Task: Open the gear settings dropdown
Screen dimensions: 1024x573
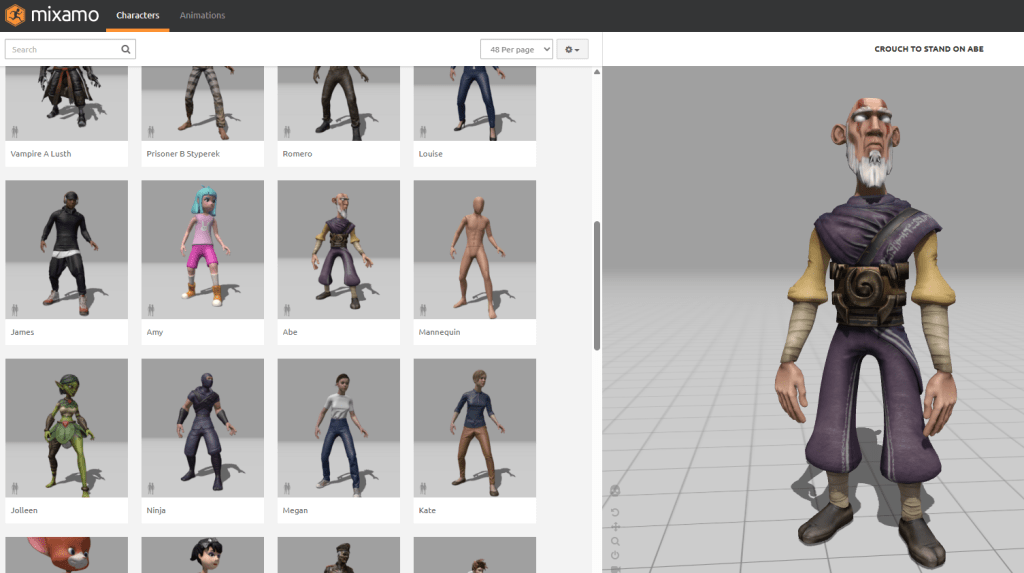Action: [572, 49]
